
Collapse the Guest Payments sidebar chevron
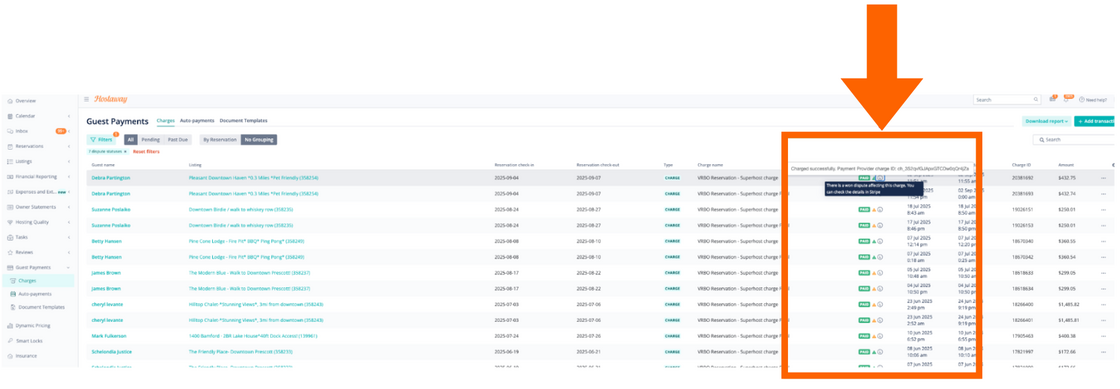click(69, 267)
